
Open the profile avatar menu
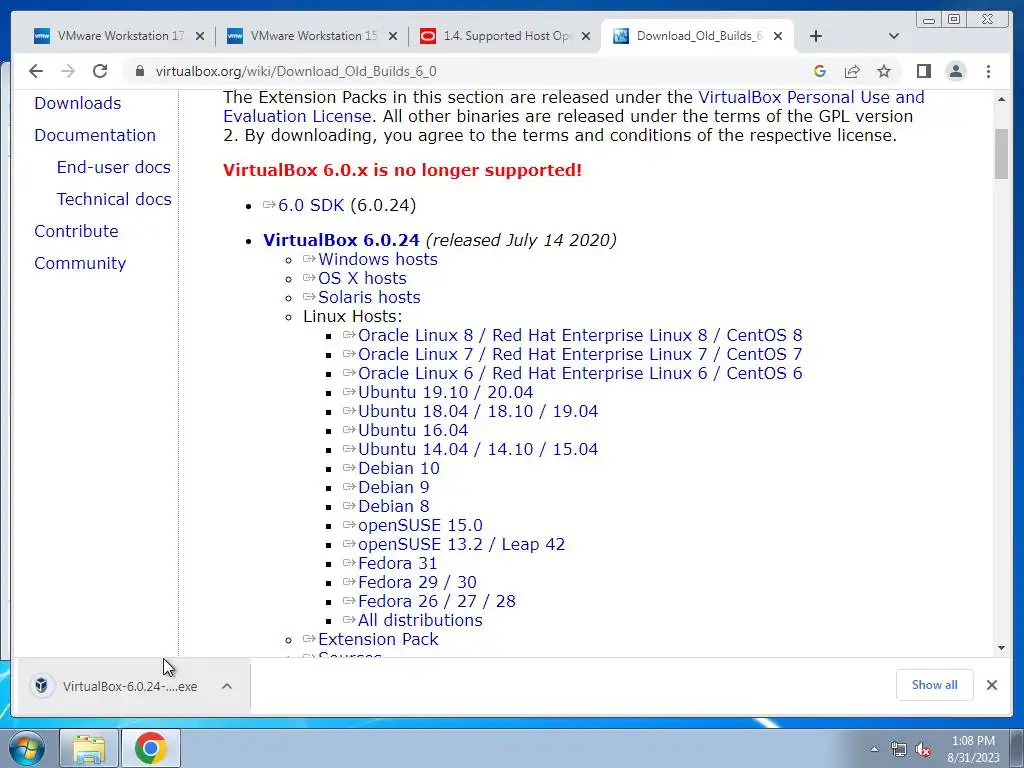[x=956, y=71]
